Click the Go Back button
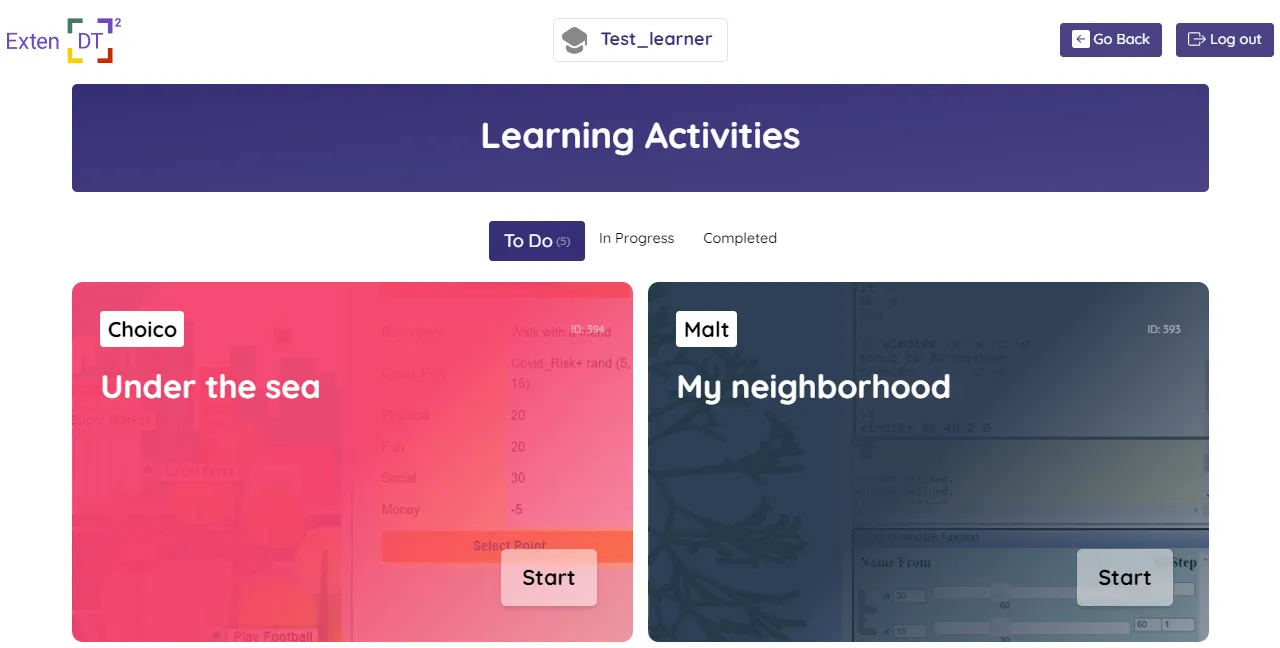Screen dimensions: 1280x648 tap(1110, 39)
